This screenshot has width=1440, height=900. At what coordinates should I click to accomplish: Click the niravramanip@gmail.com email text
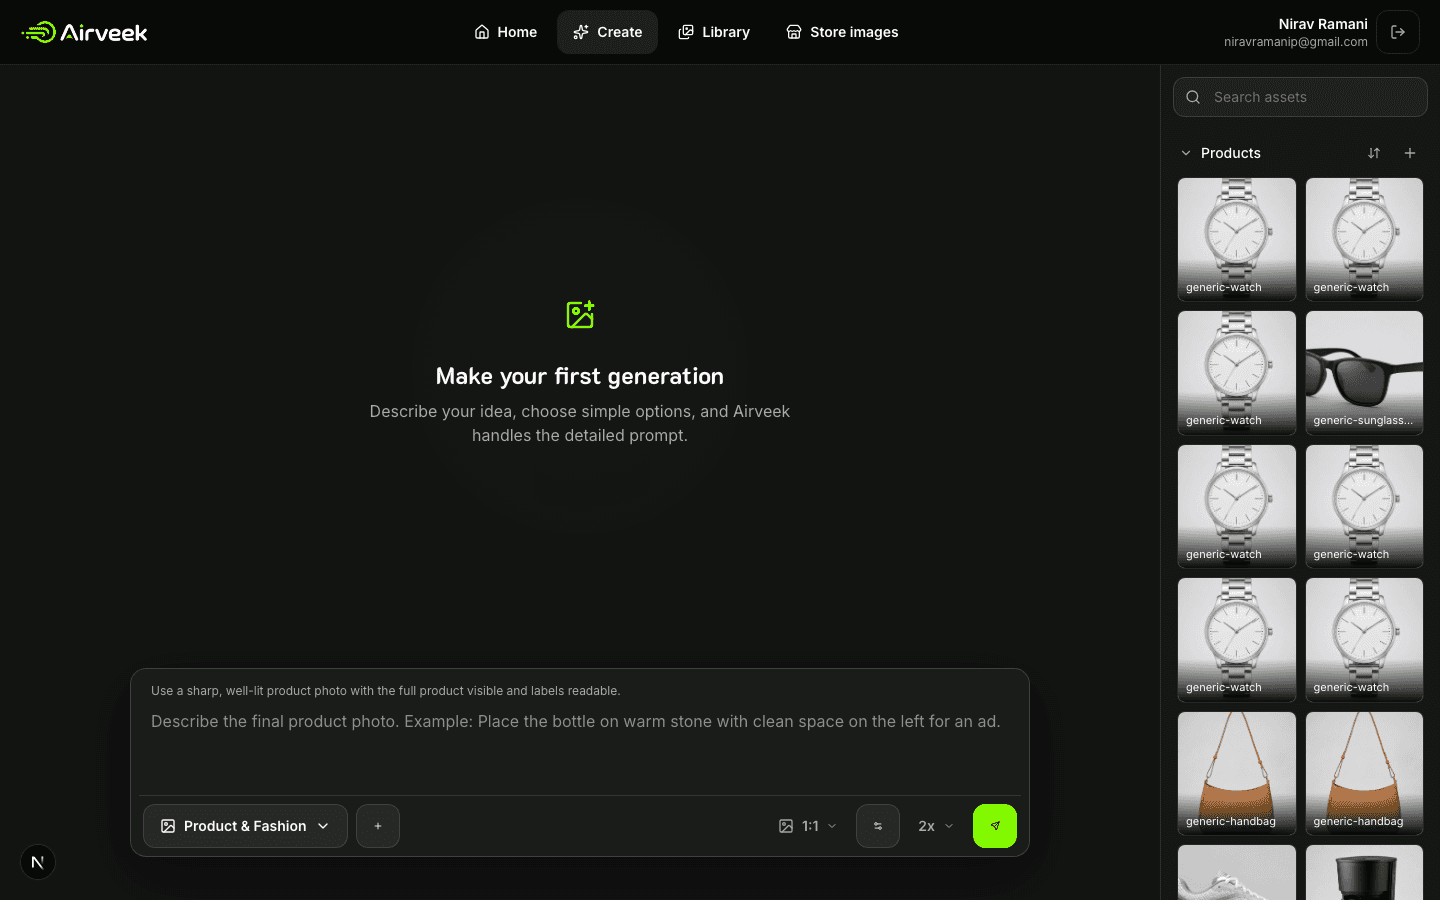[1296, 42]
